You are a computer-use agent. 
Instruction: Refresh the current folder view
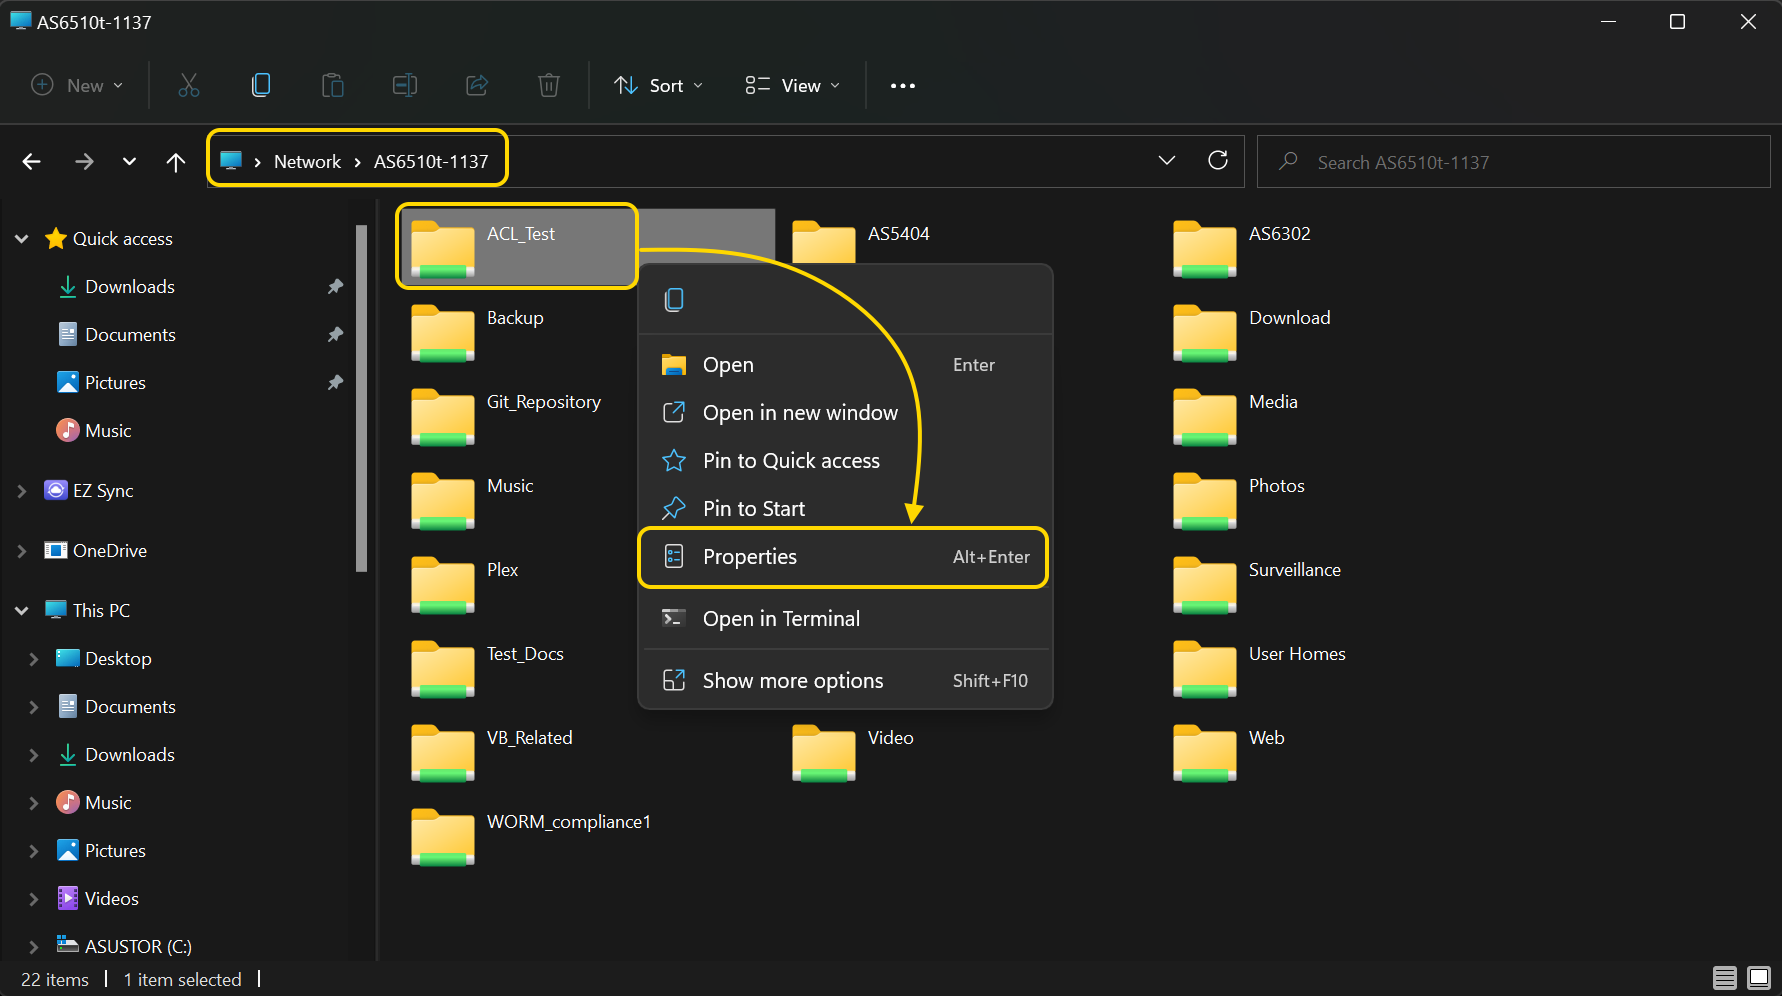1218,160
